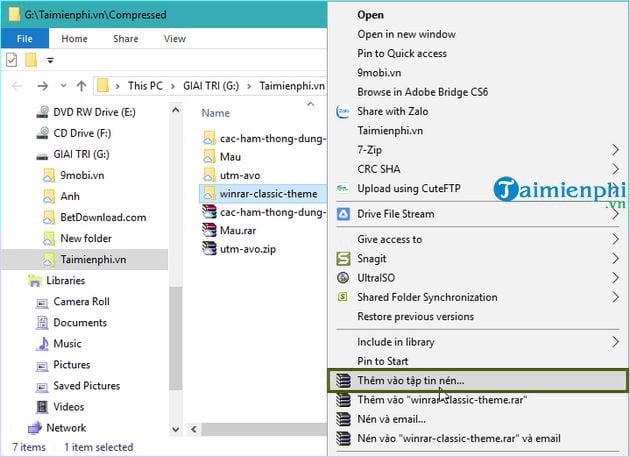Click the DVD RW Drive (E:) icon
This screenshot has width=630, height=457.
tap(43, 112)
